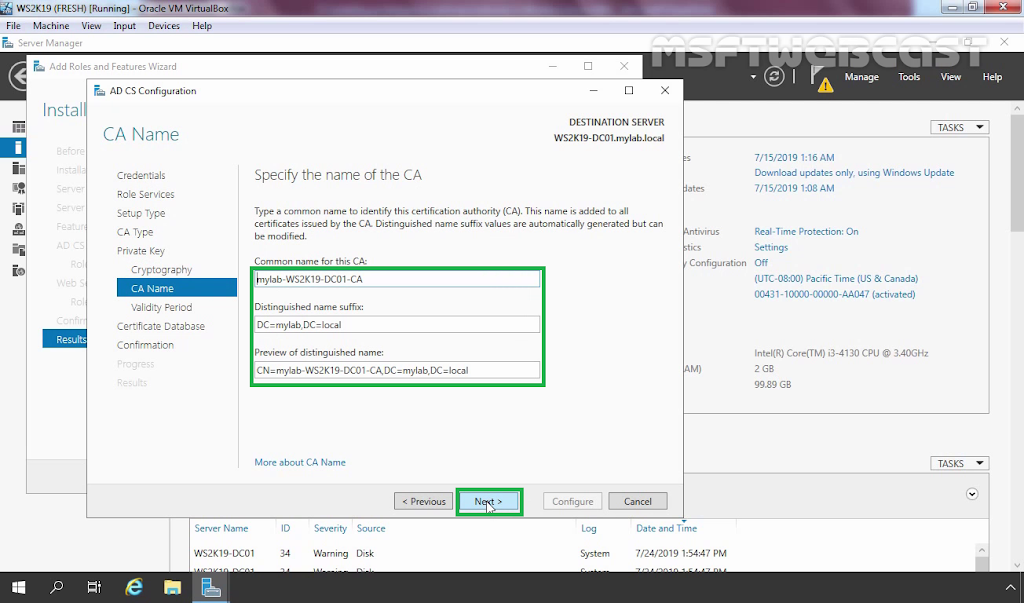Select All Servers icon in sidebar
This screenshot has height=603, width=1024.
[x=18, y=169]
